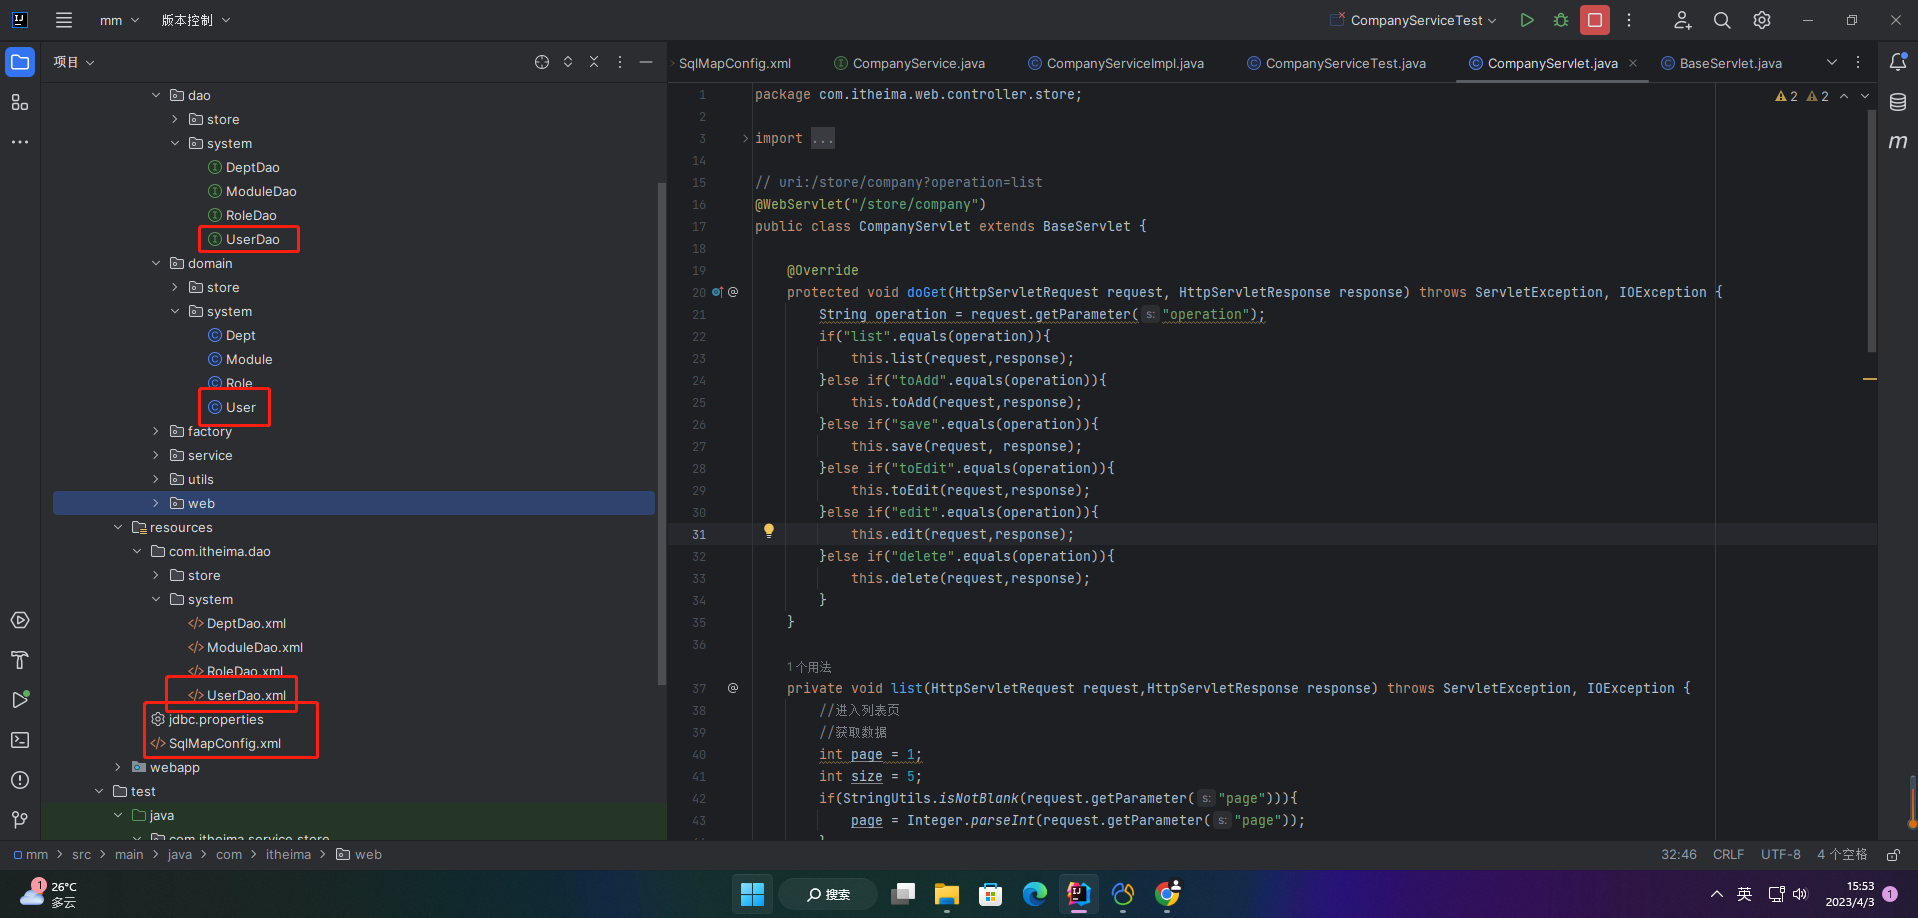
Task: Open the mm project dropdown
Action: coord(120,20)
